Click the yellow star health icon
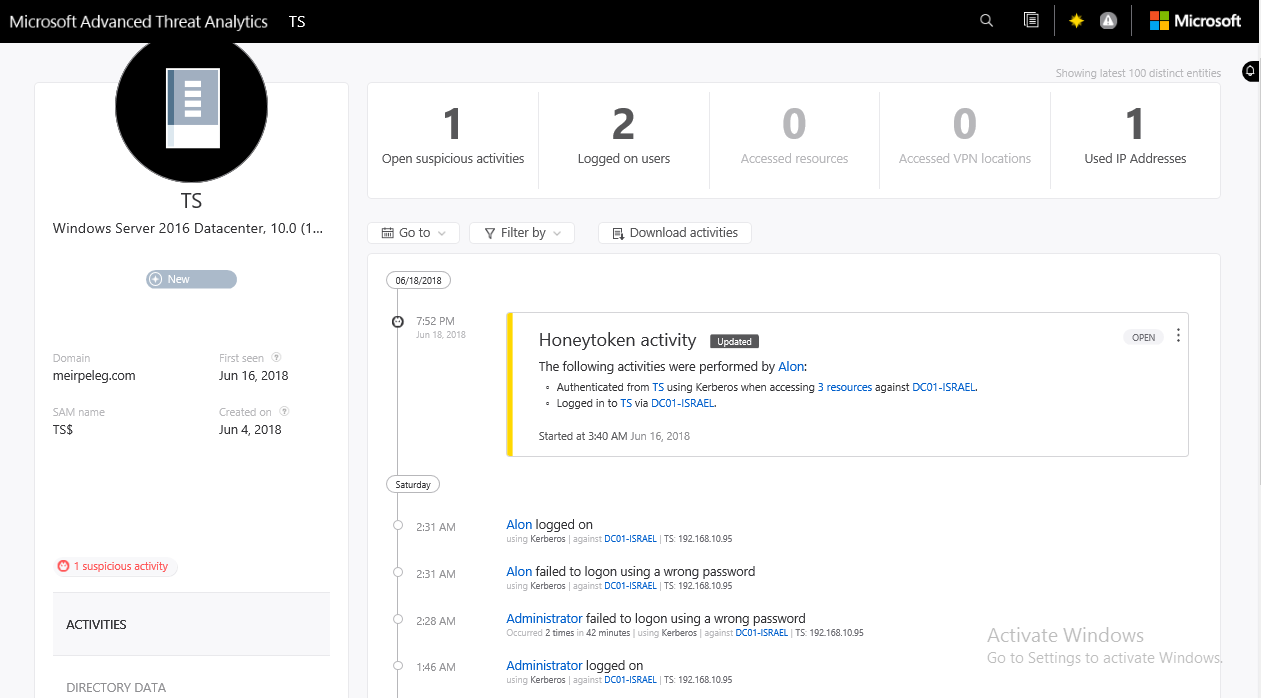Image resolution: width=1261 pixels, height=698 pixels. 1076,20
